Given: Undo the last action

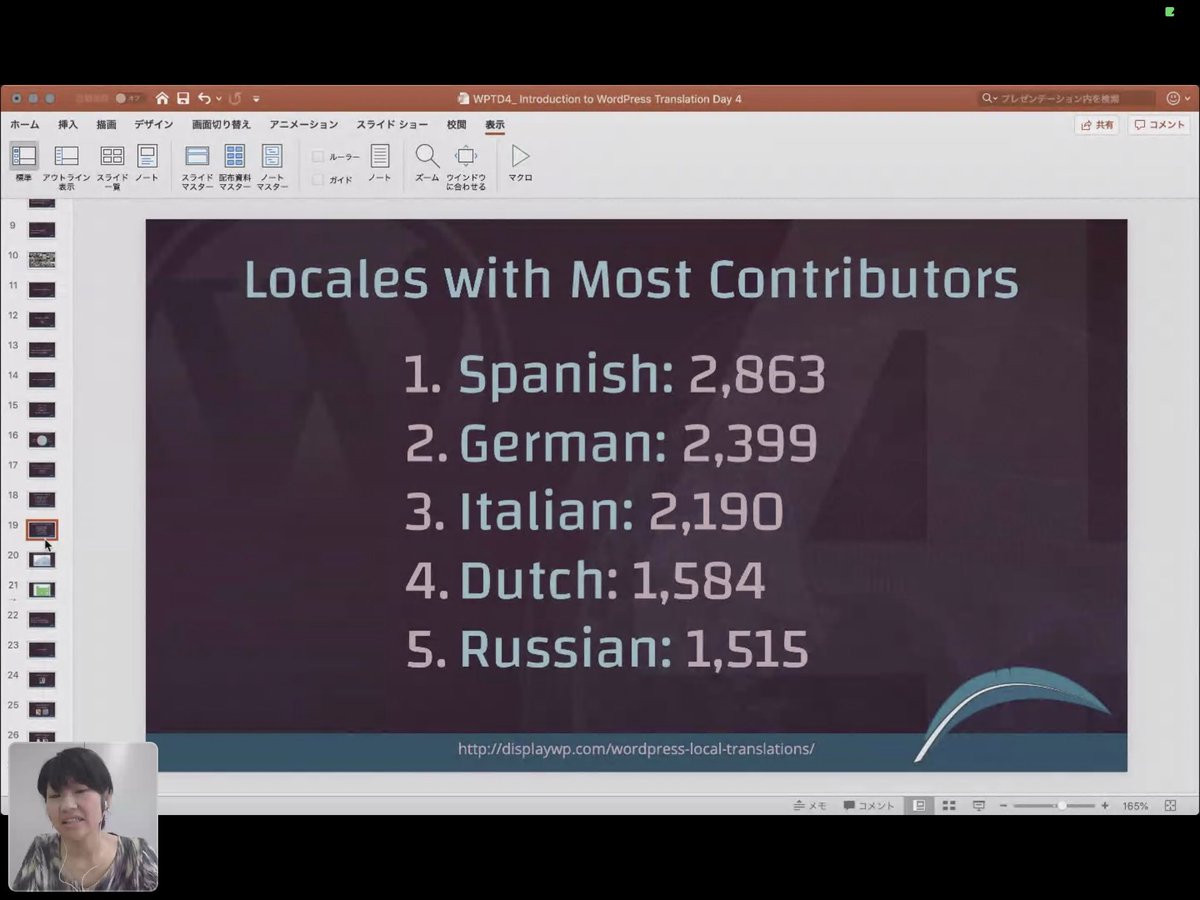Looking at the screenshot, I should [204, 98].
